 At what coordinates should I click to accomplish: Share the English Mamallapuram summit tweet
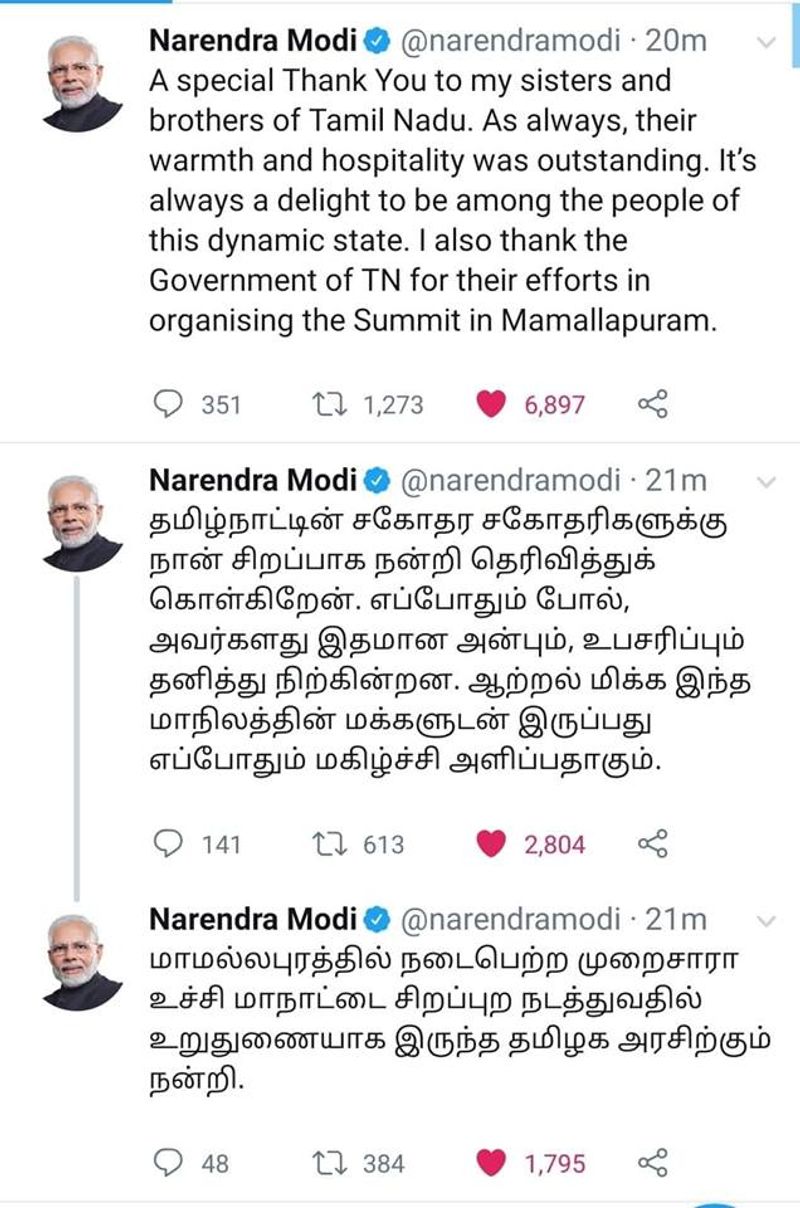click(x=652, y=404)
